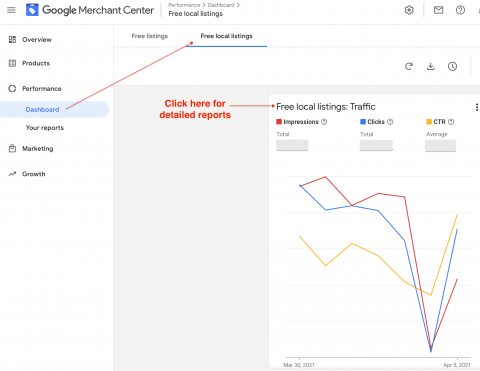Screen dimensions: 480x371
Task: Click the Impressions help info icon
Action: (324, 122)
